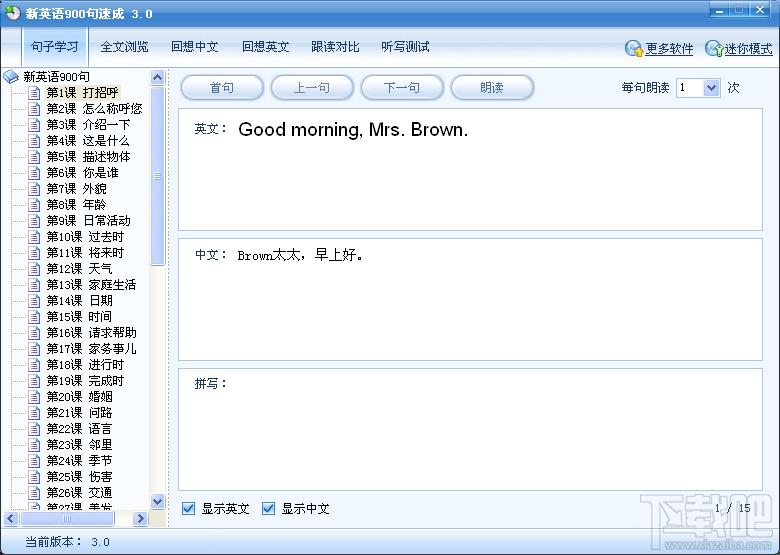This screenshot has width=780, height=555.
Task: Click the 新英语900句 book icon
Action: point(10,77)
